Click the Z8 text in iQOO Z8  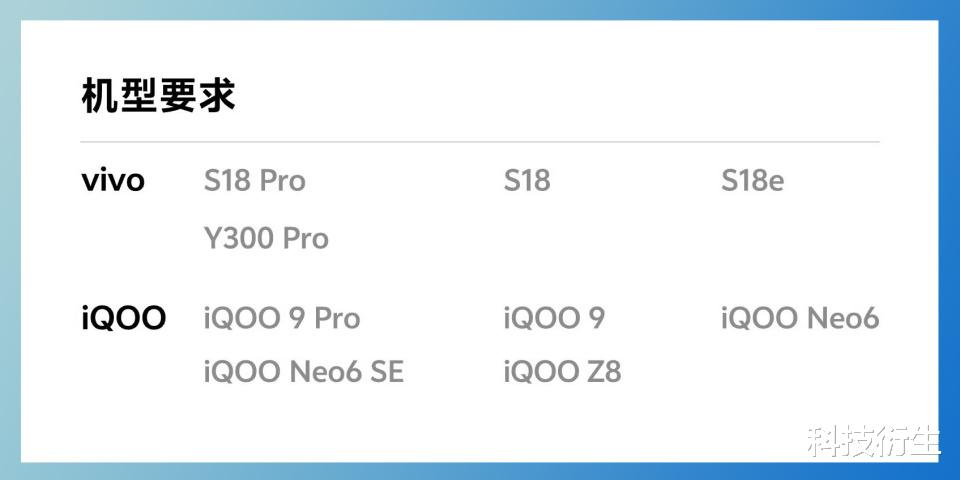point(605,372)
